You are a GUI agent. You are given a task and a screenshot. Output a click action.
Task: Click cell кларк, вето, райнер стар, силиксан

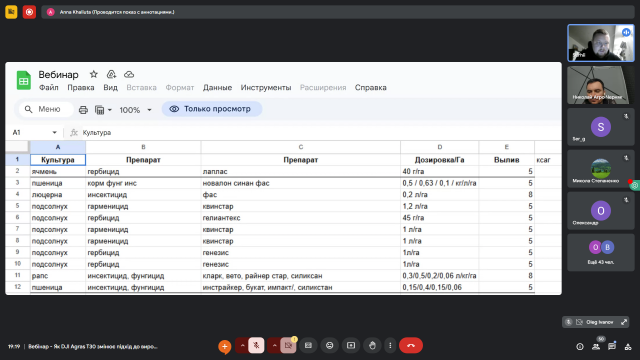tap(300, 276)
